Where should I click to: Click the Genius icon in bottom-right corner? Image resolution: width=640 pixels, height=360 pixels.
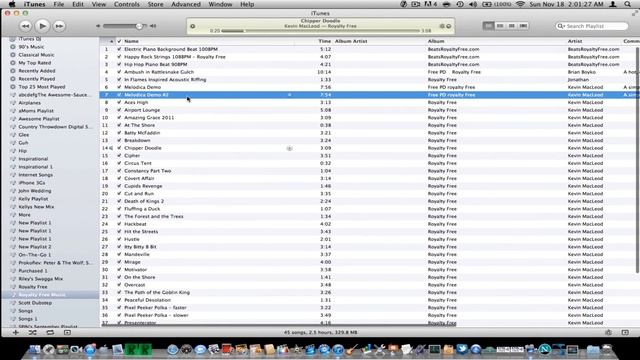[608, 333]
